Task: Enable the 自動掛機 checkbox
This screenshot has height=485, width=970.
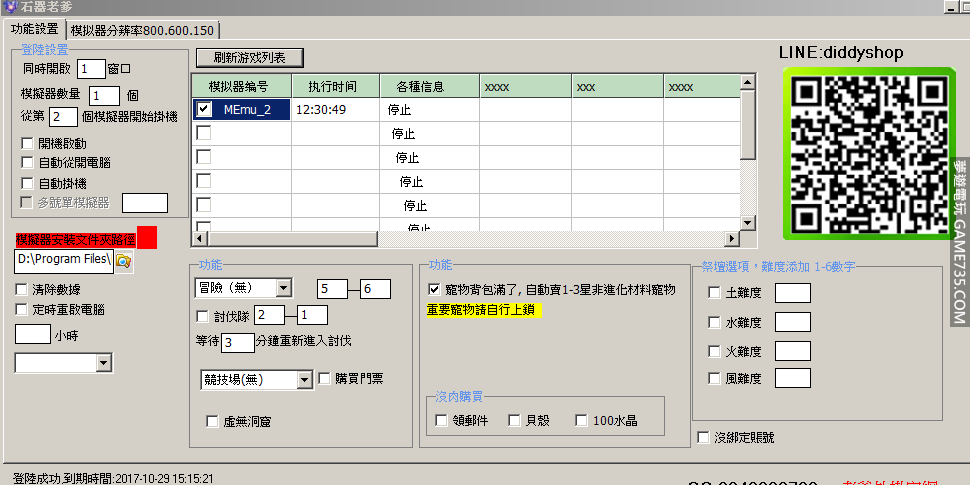Action: (28, 184)
